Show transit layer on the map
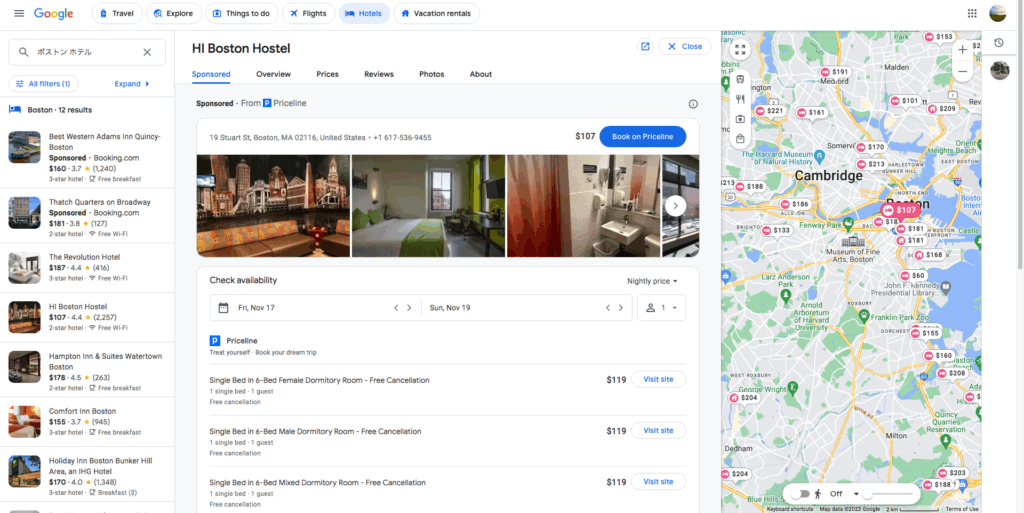Viewport: 1024px width, 513px height. pyautogui.click(x=740, y=79)
